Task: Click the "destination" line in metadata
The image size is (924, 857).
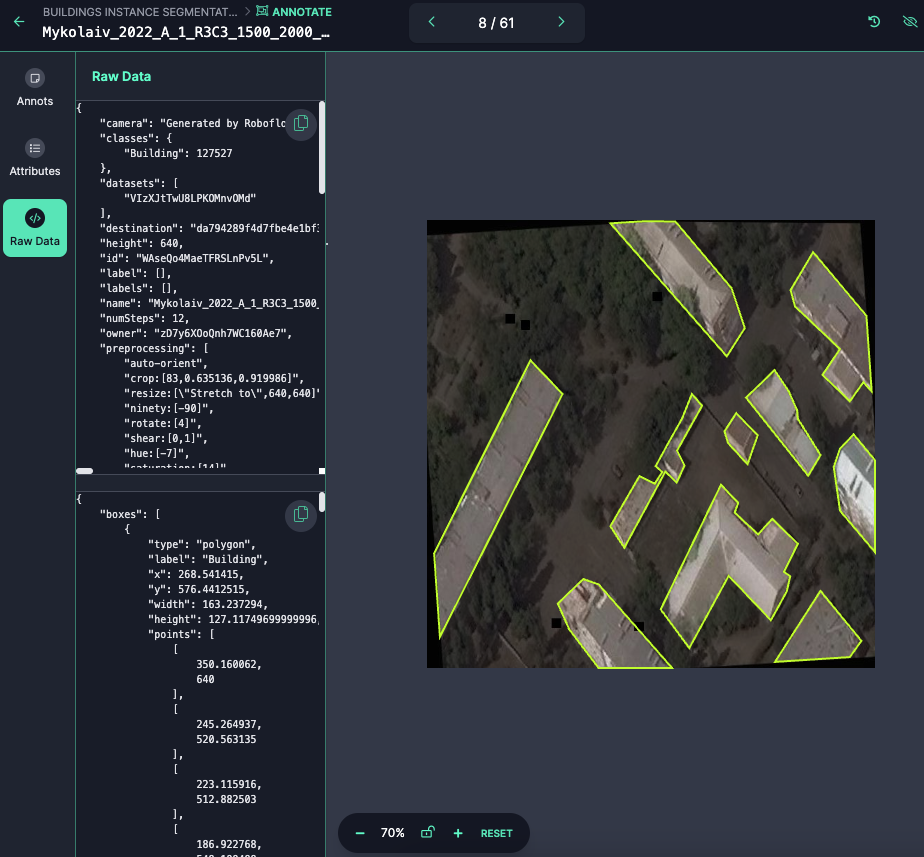Action: pos(209,228)
